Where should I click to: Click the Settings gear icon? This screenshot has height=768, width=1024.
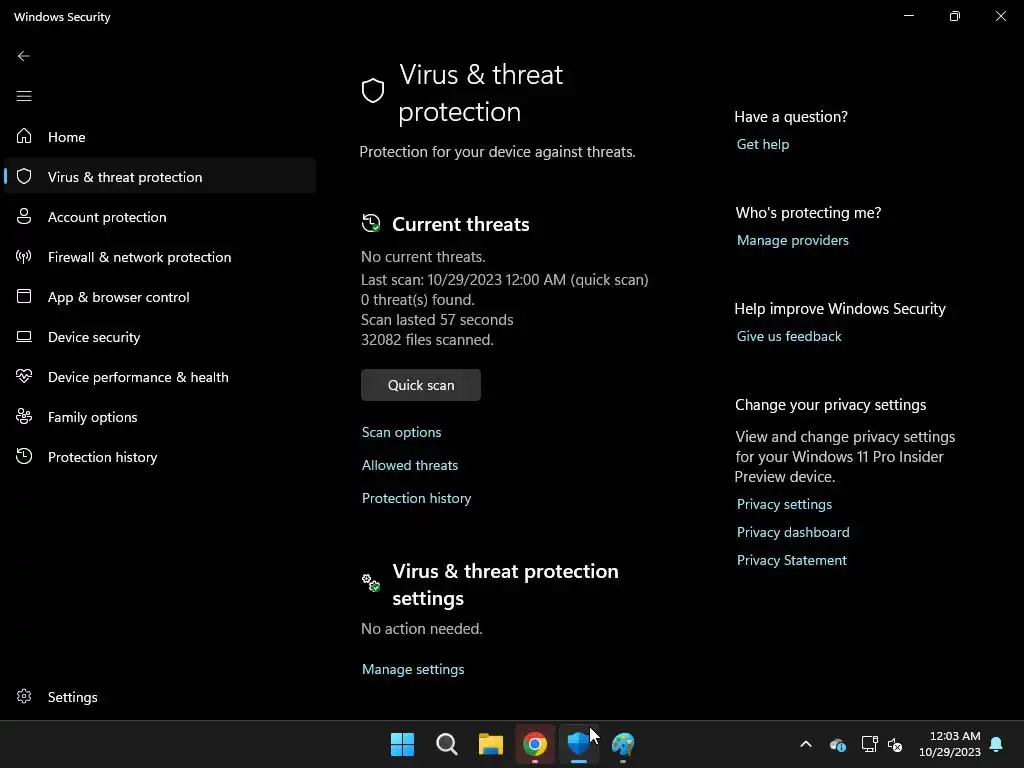click(x=24, y=696)
